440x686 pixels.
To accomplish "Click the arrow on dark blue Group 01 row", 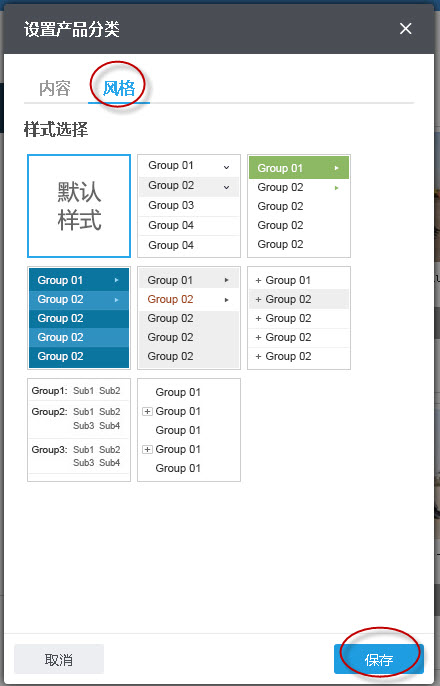I will tap(116, 280).
